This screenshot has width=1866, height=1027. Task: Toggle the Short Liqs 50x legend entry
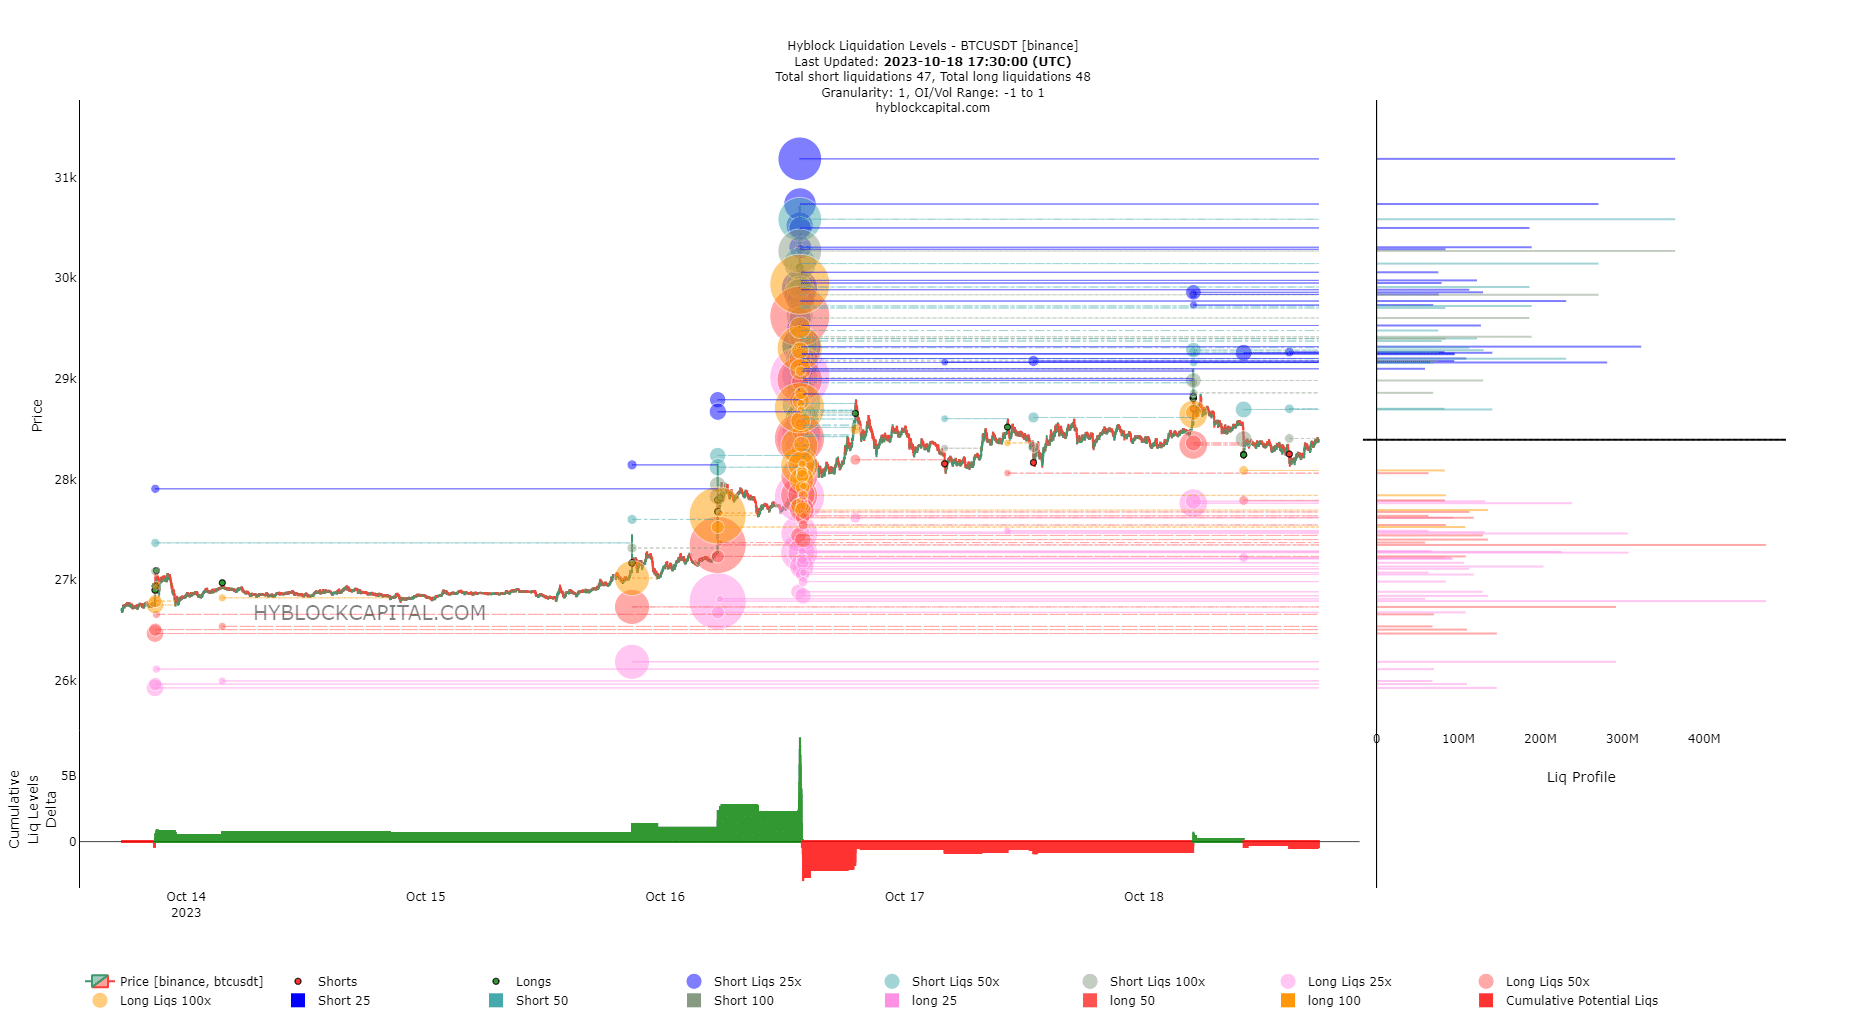click(942, 982)
